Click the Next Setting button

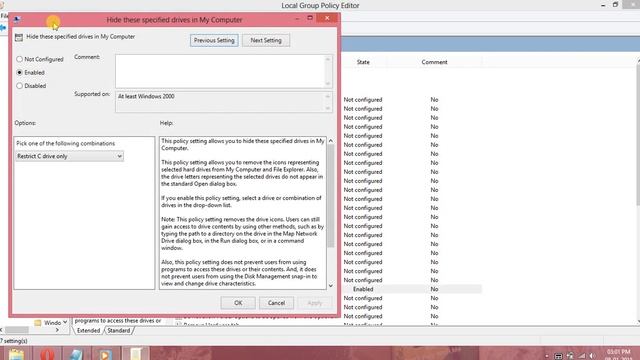(266, 40)
